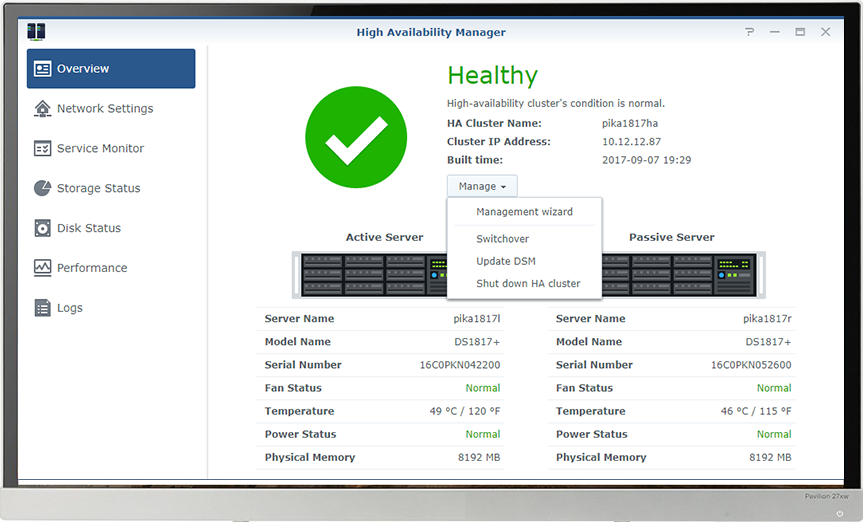Click the Network Settings house icon

point(42,109)
